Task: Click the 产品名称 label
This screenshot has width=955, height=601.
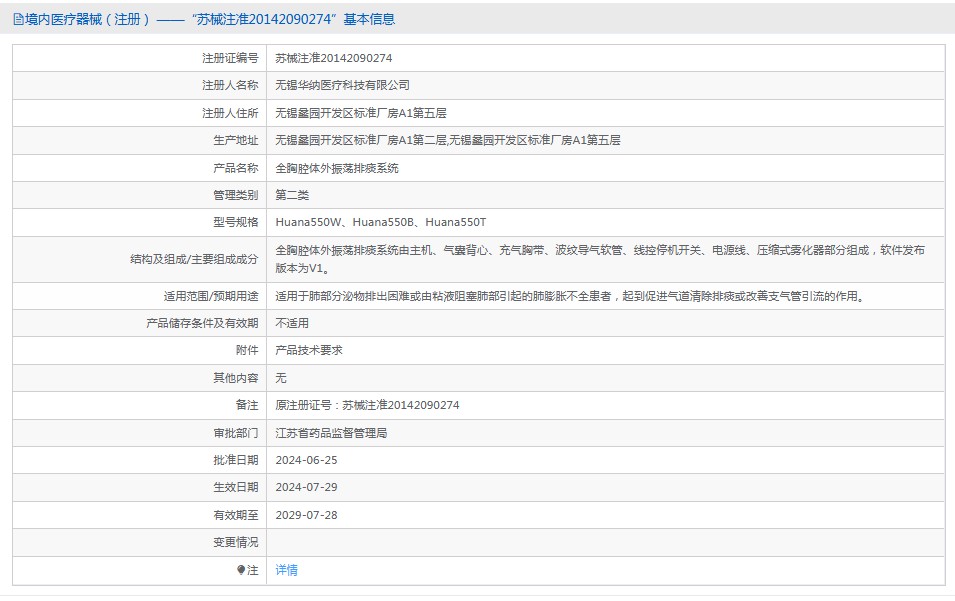Action: (x=236, y=168)
